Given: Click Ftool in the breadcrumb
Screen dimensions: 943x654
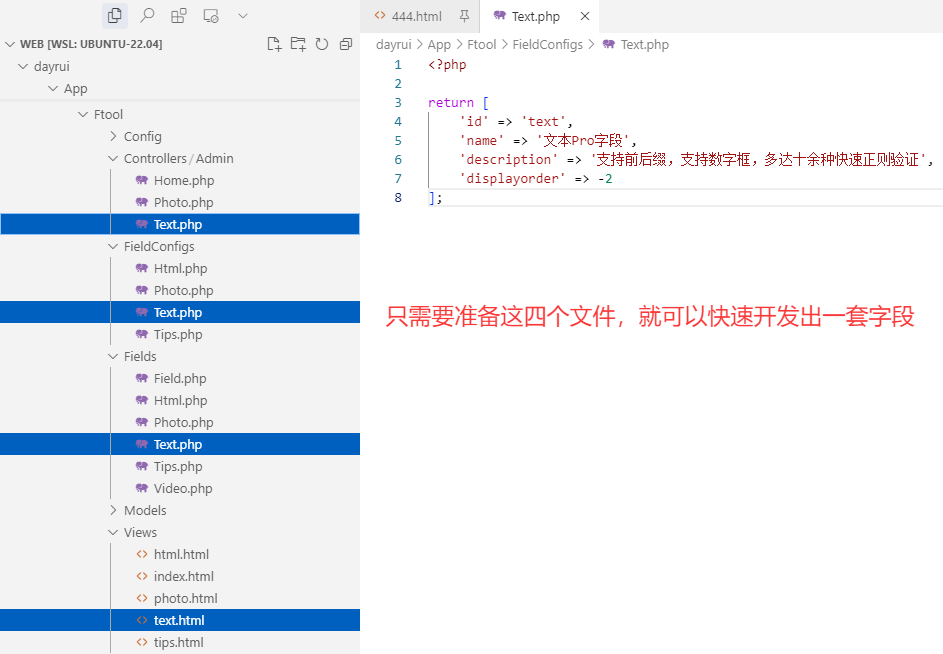Looking at the screenshot, I should tap(482, 45).
